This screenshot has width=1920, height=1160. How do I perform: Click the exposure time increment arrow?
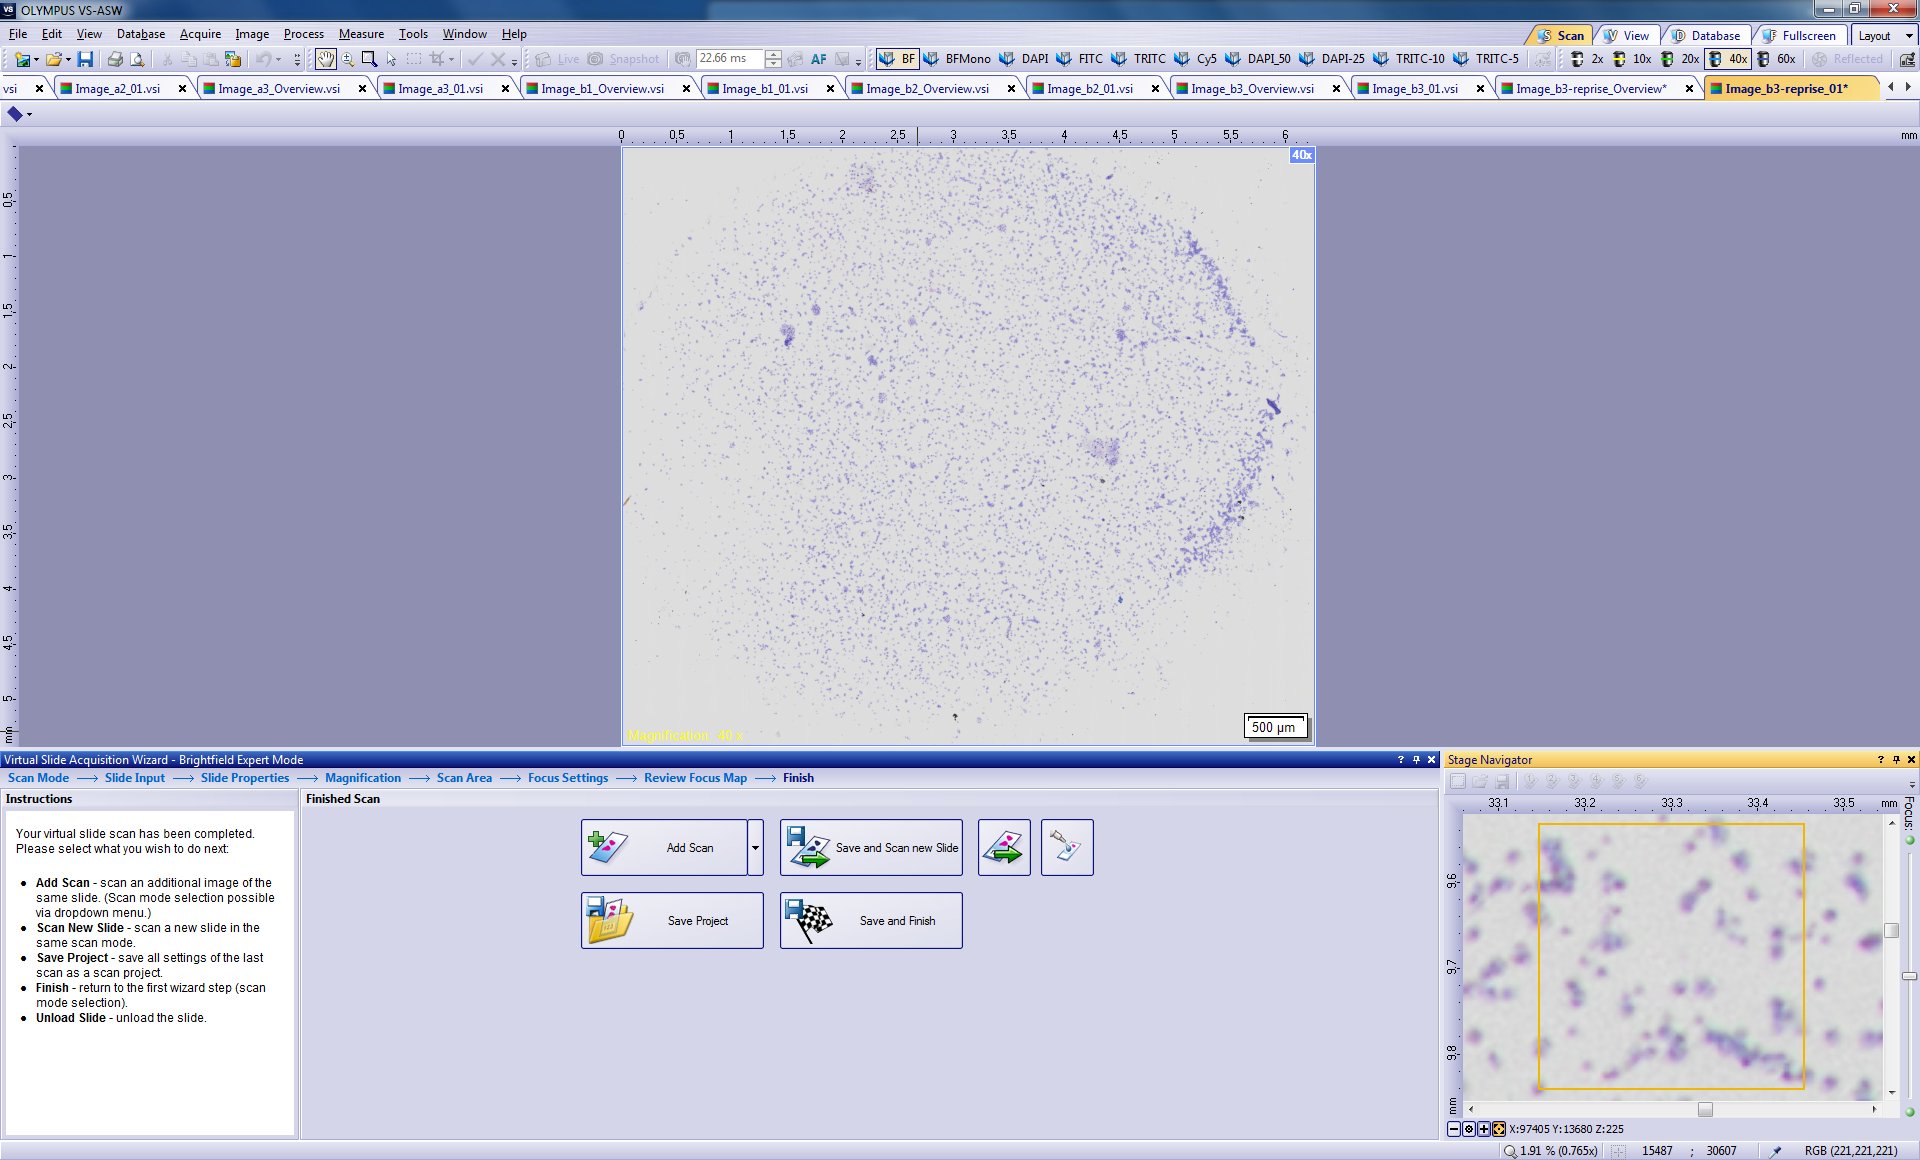tap(773, 54)
